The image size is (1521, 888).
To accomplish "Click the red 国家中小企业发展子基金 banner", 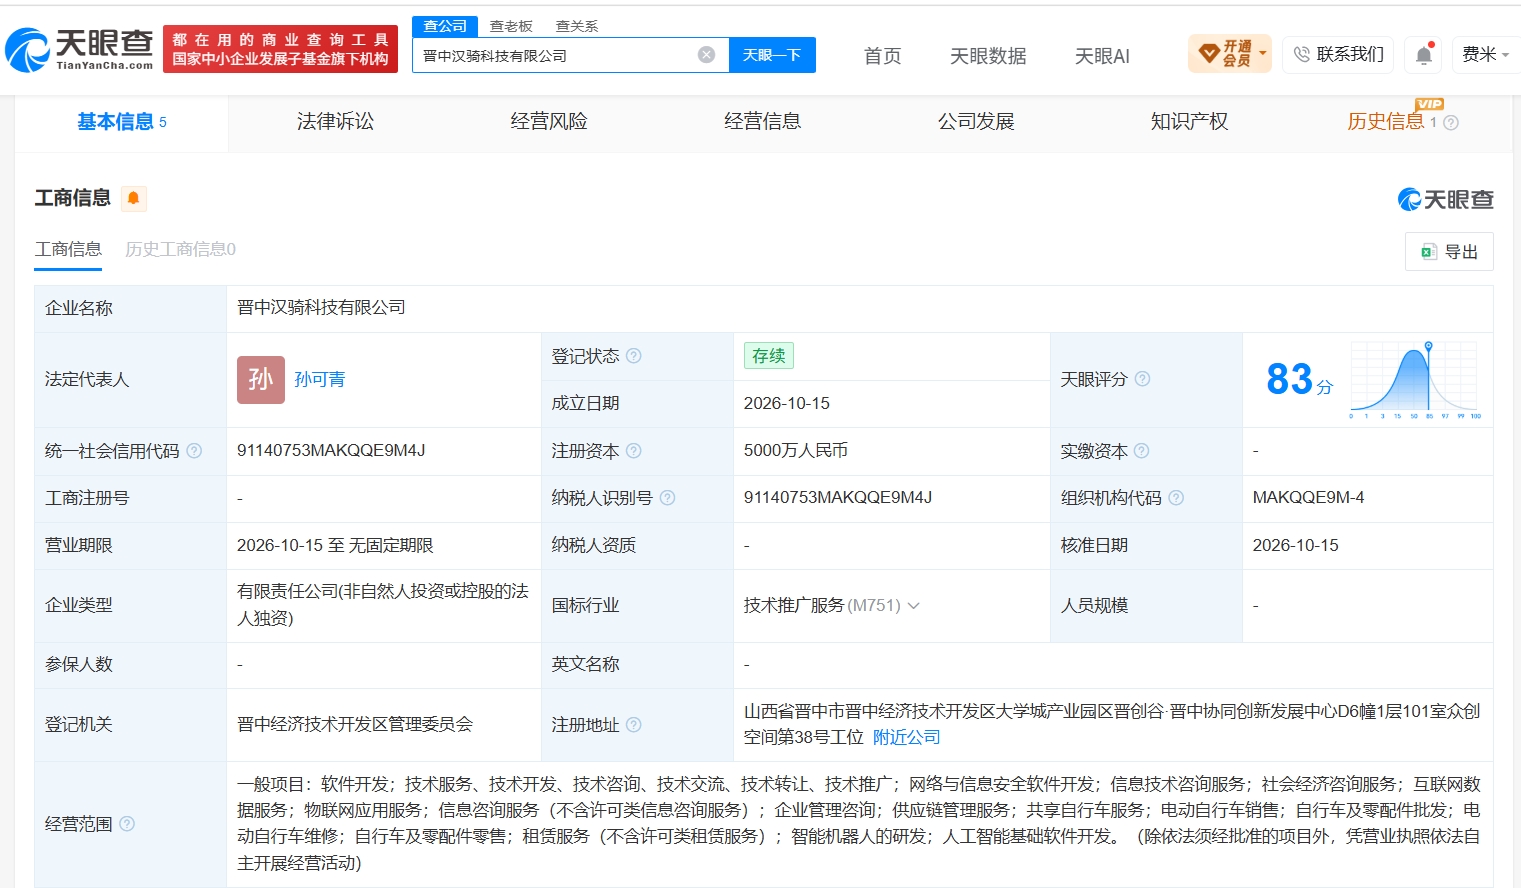I will click(x=280, y=49).
